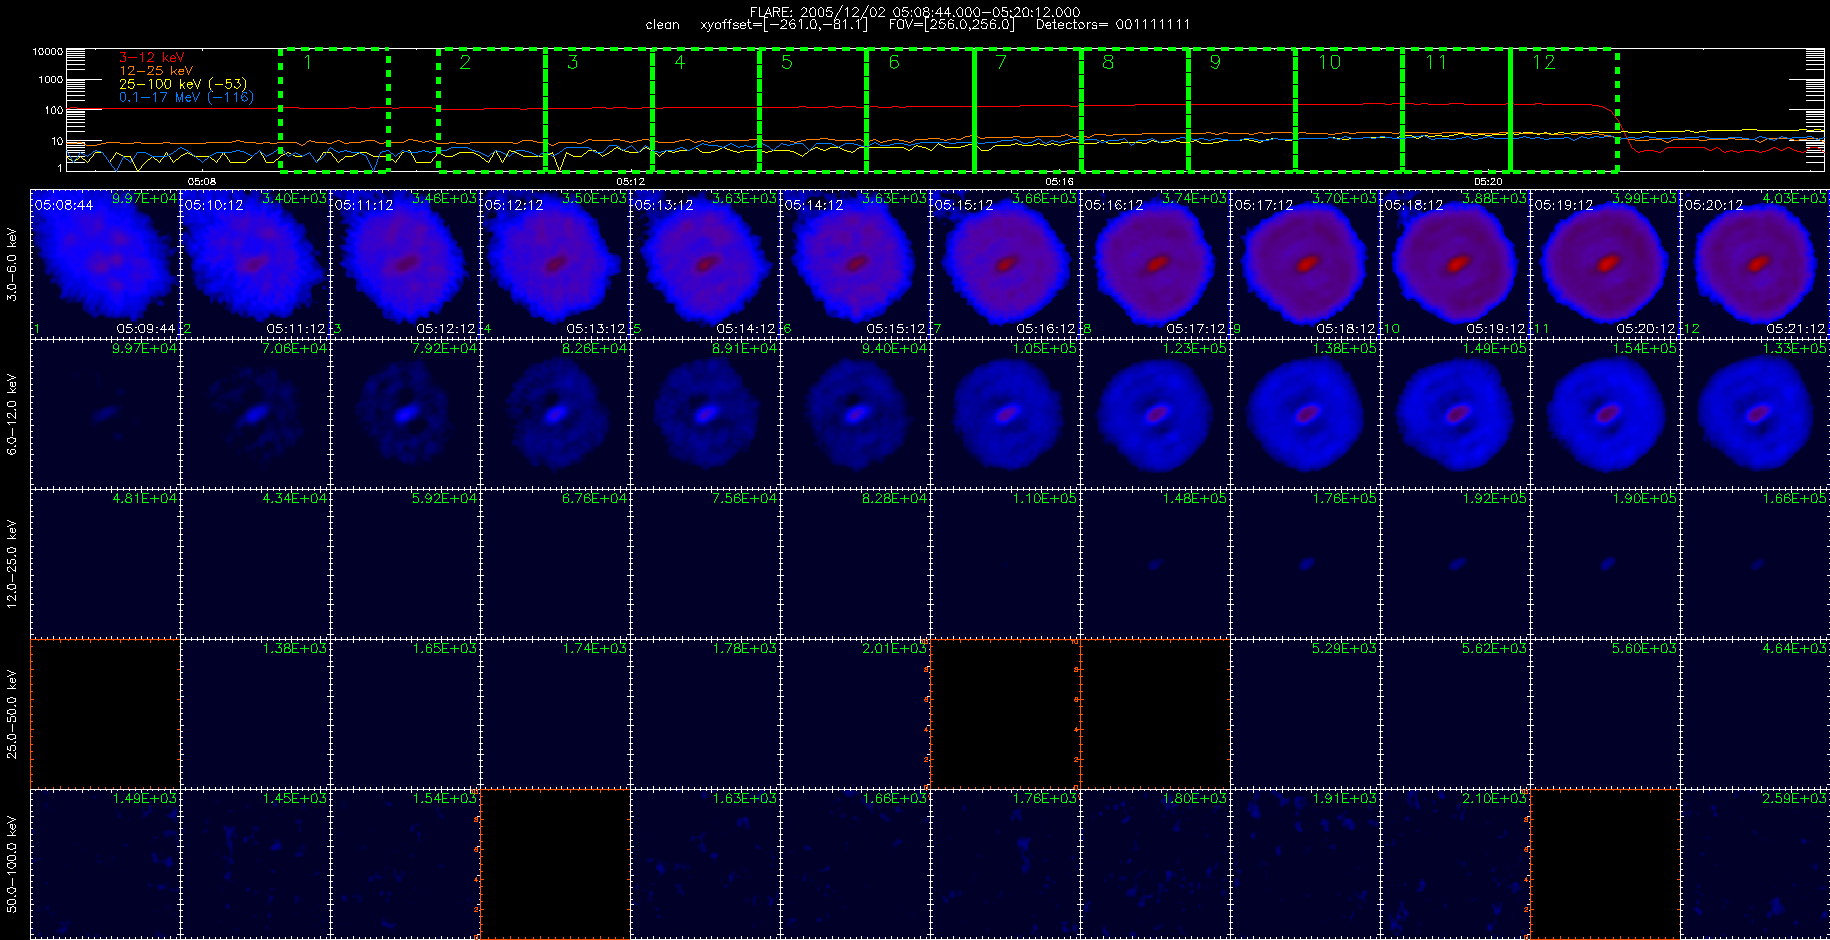
Task: Click the xyoffset=[-261.0,-81.1] text
Action: [x=784, y=24]
